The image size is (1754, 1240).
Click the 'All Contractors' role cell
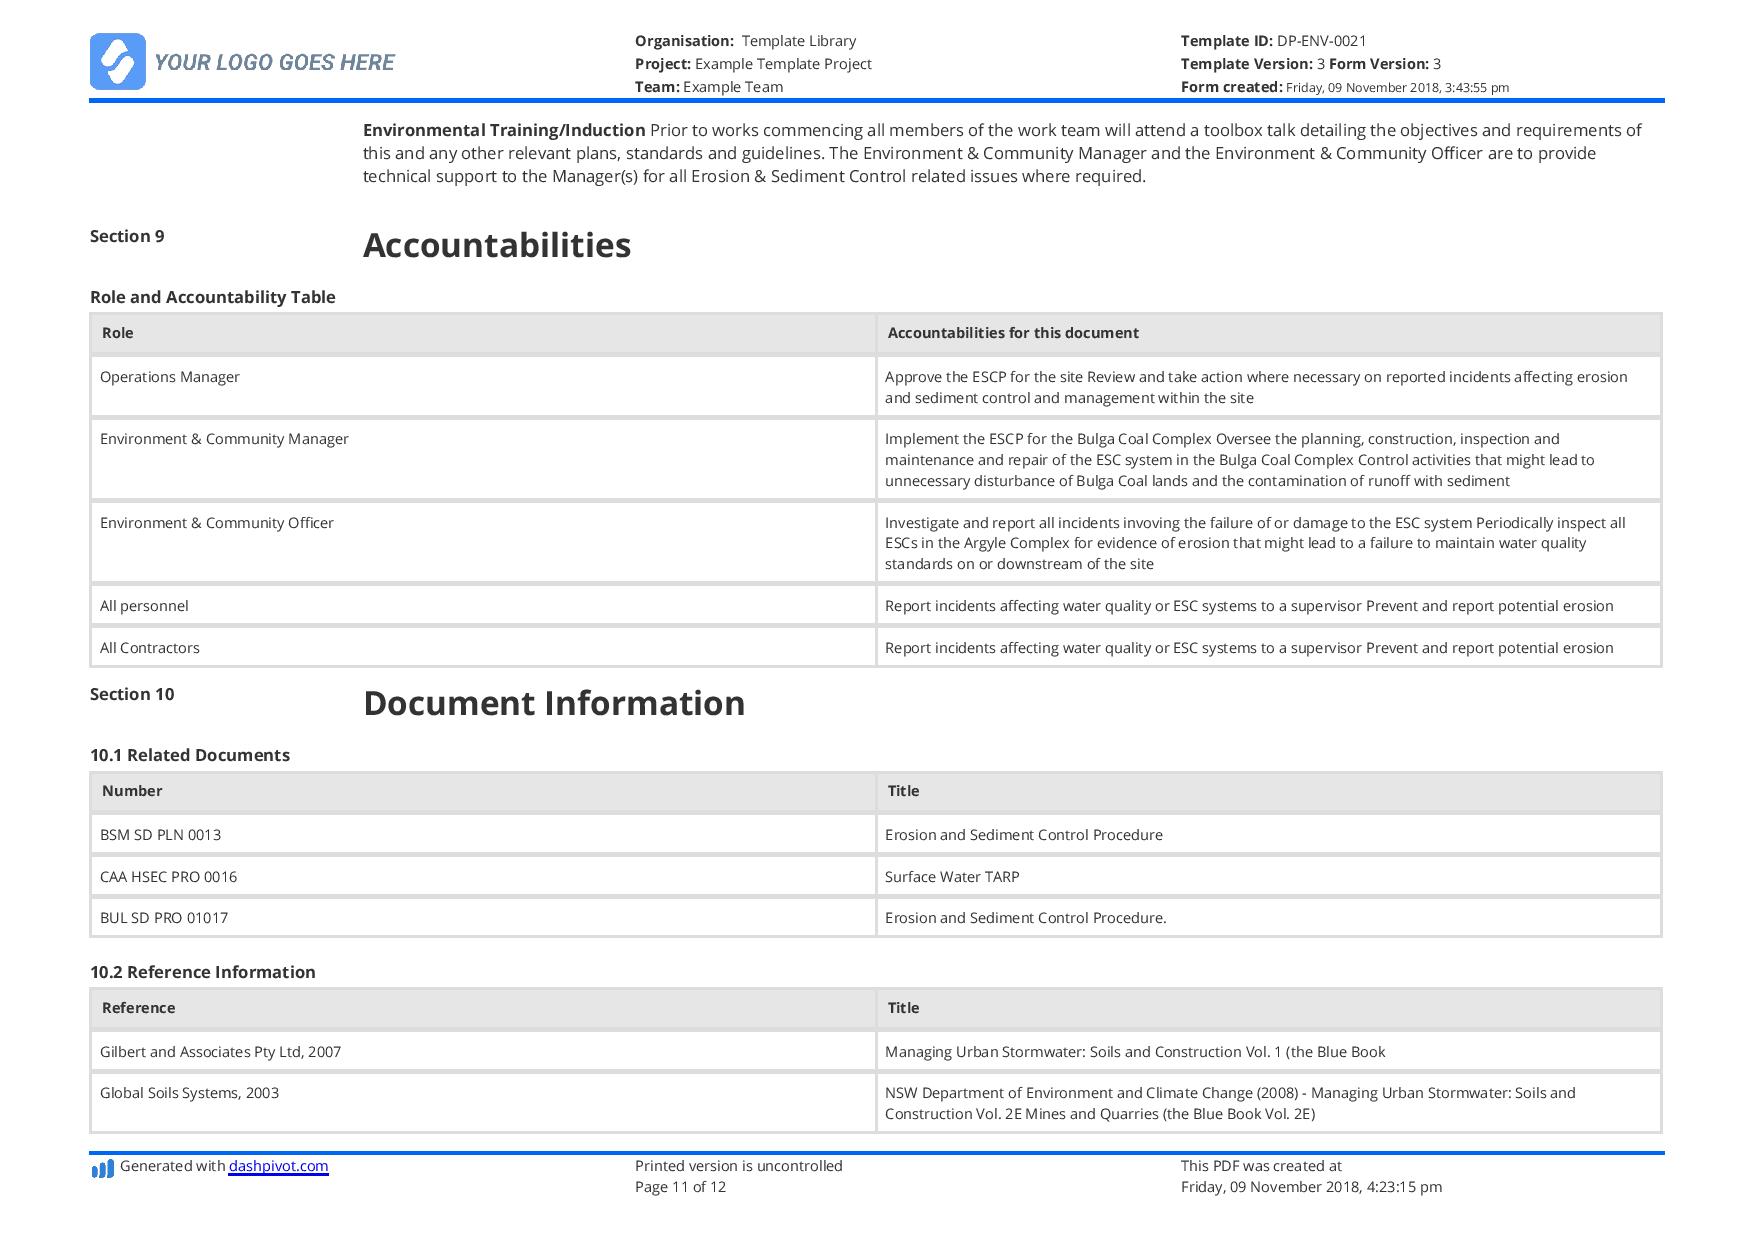tap(483, 648)
